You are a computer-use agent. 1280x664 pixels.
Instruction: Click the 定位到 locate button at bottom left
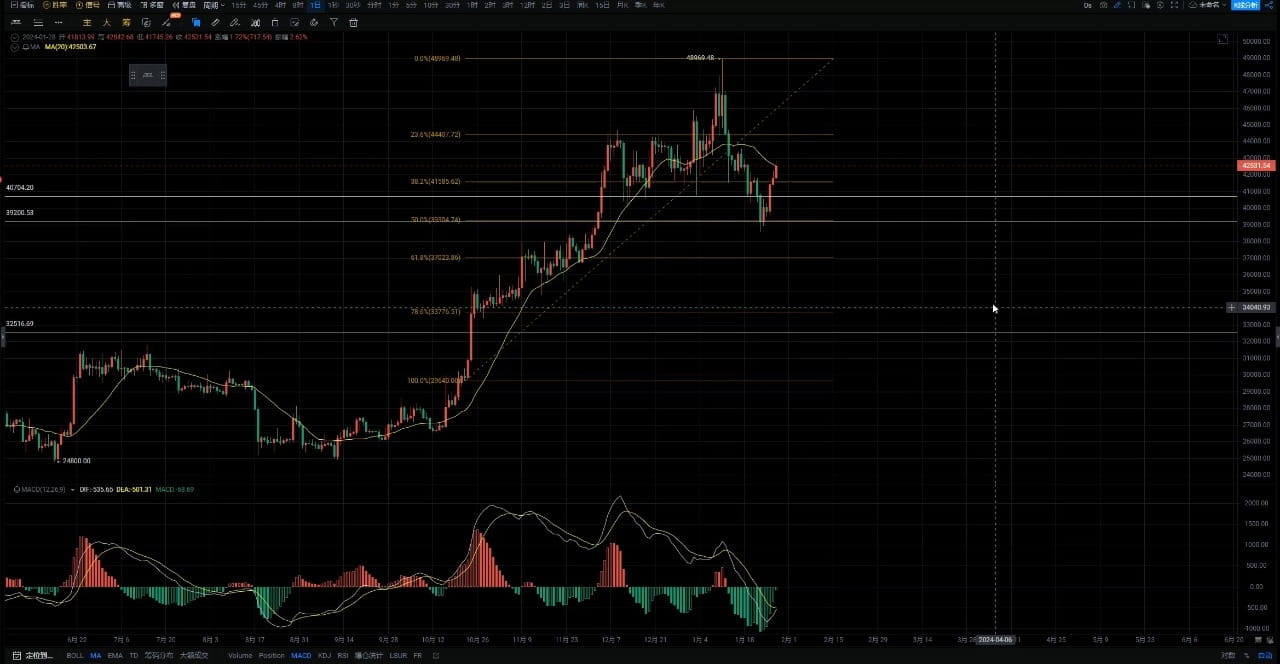coord(33,656)
